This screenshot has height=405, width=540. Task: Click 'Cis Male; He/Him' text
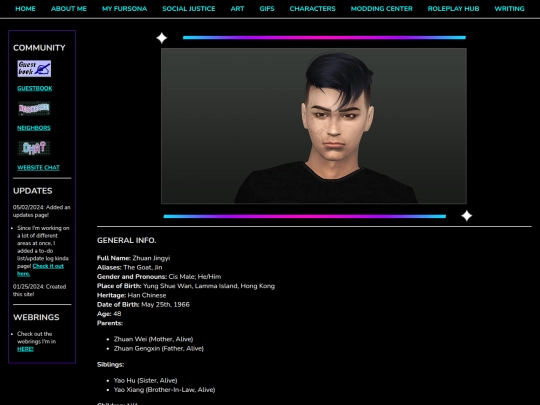click(195, 277)
